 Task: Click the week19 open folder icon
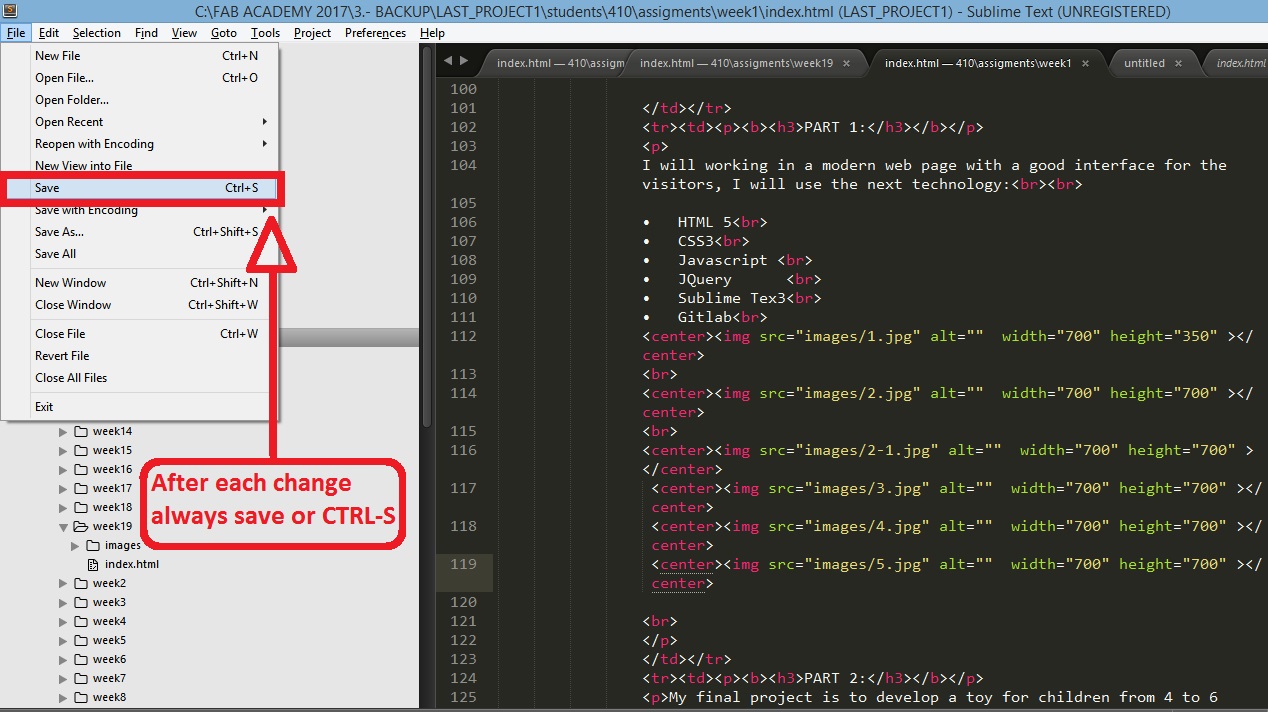point(81,527)
